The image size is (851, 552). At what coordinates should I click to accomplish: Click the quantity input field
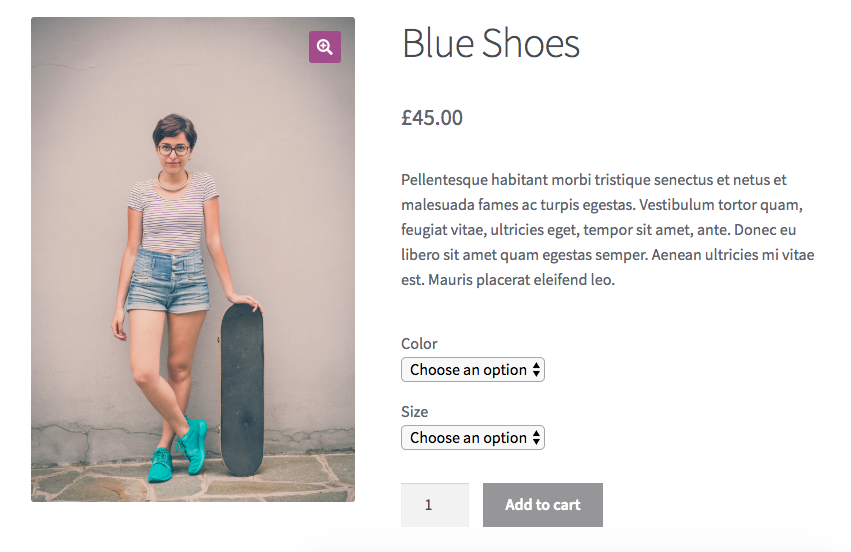tap(435, 505)
